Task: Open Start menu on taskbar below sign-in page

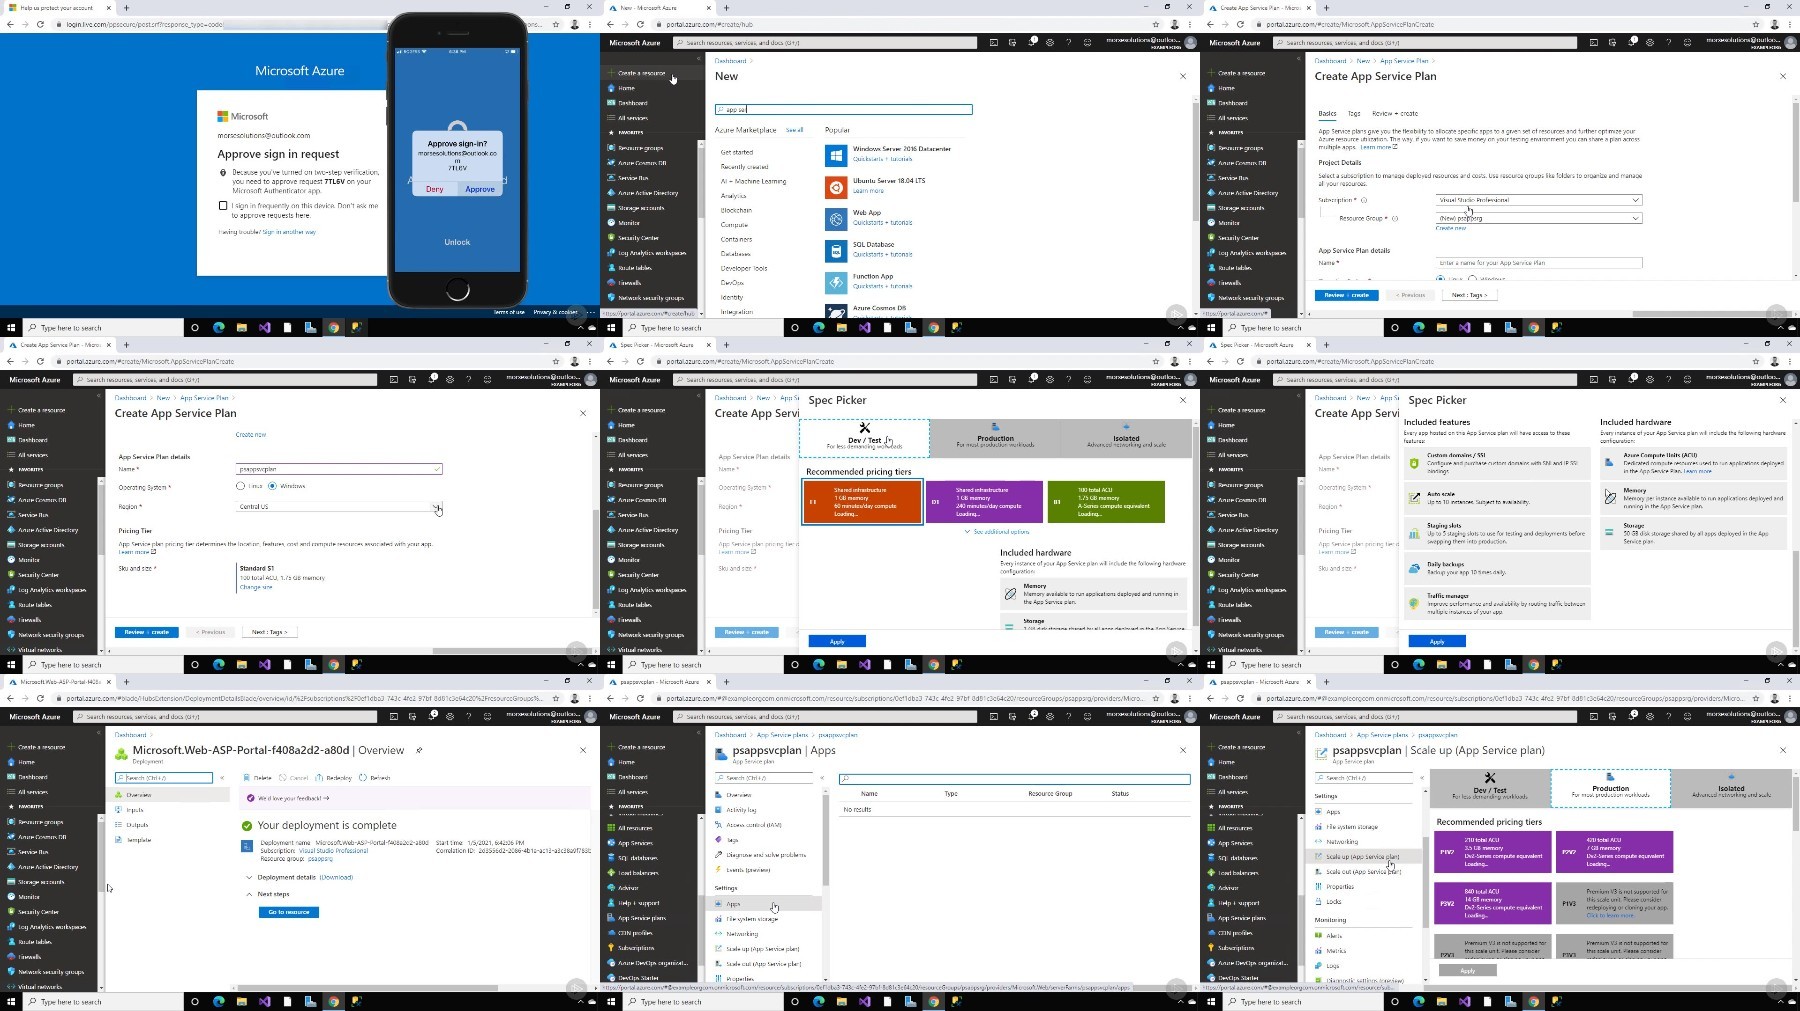Action: pos(11,328)
